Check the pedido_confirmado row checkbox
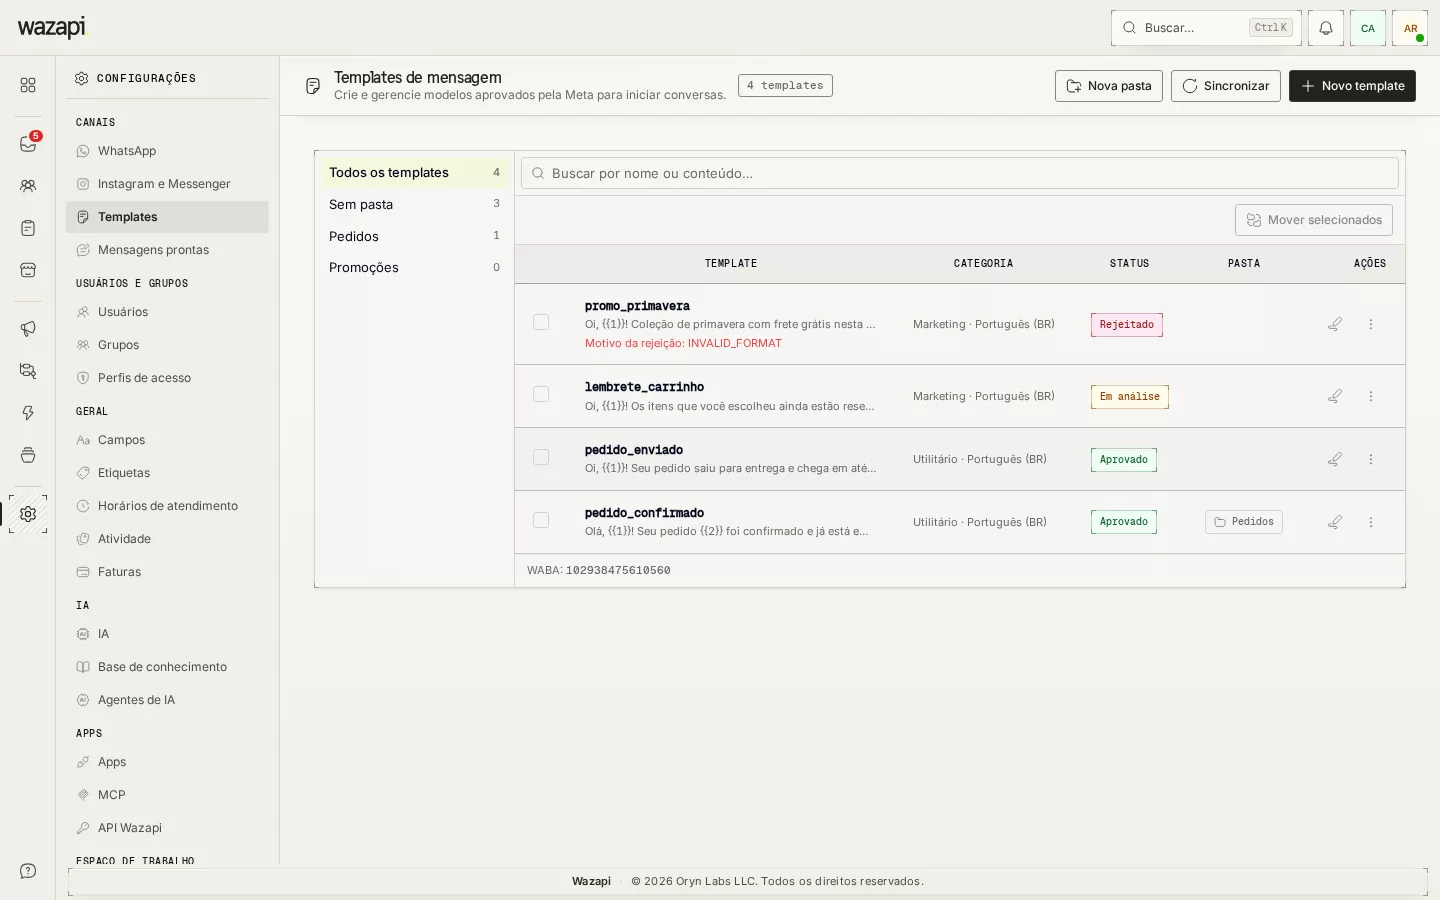 click(x=541, y=520)
